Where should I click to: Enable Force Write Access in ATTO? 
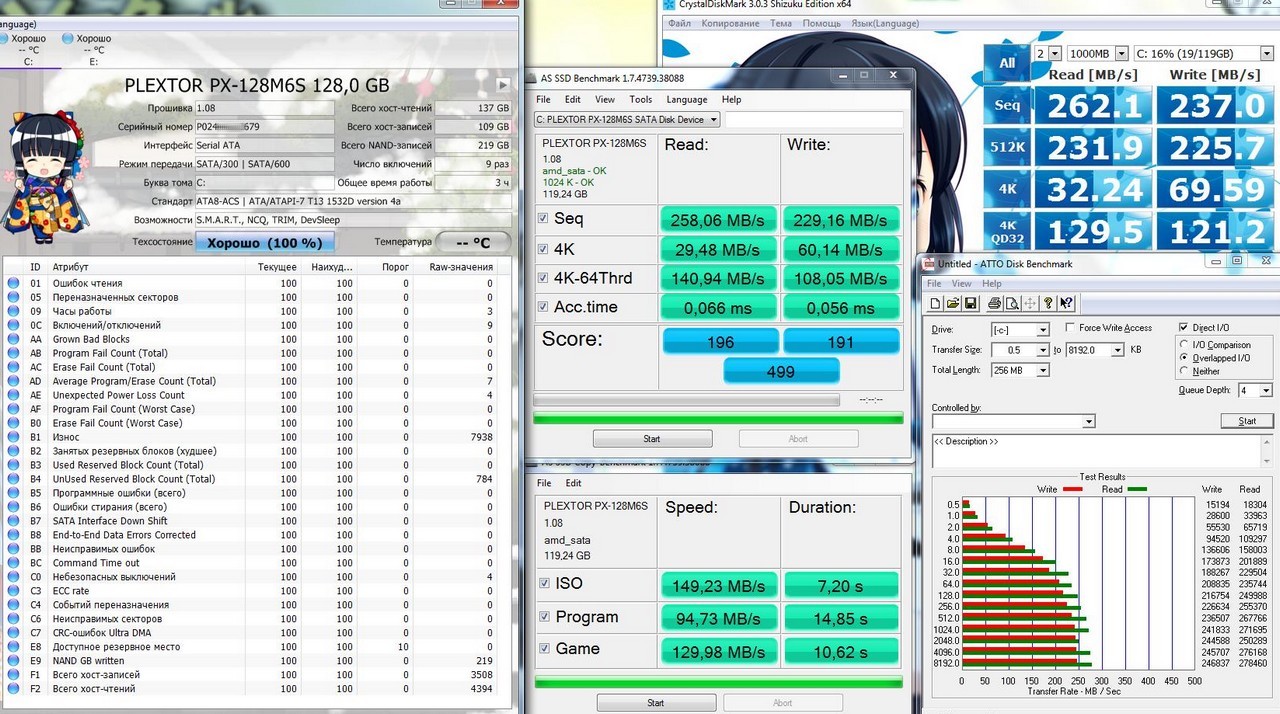click(x=1070, y=328)
